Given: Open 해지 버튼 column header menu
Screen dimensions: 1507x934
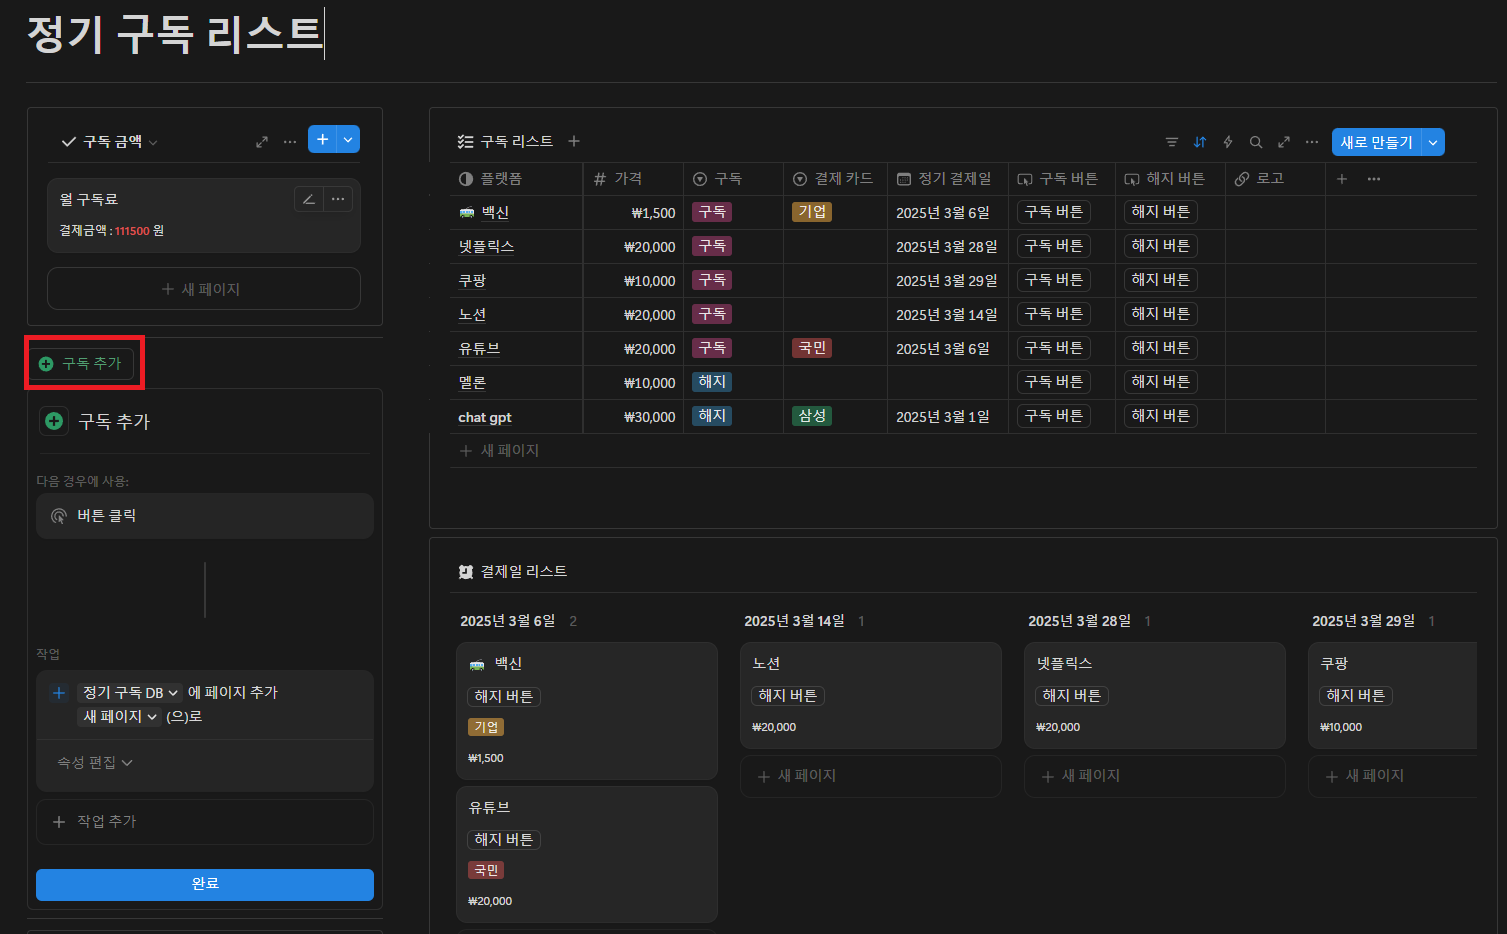Looking at the screenshot, I should pyautogui.click(x=1170, y=179).
